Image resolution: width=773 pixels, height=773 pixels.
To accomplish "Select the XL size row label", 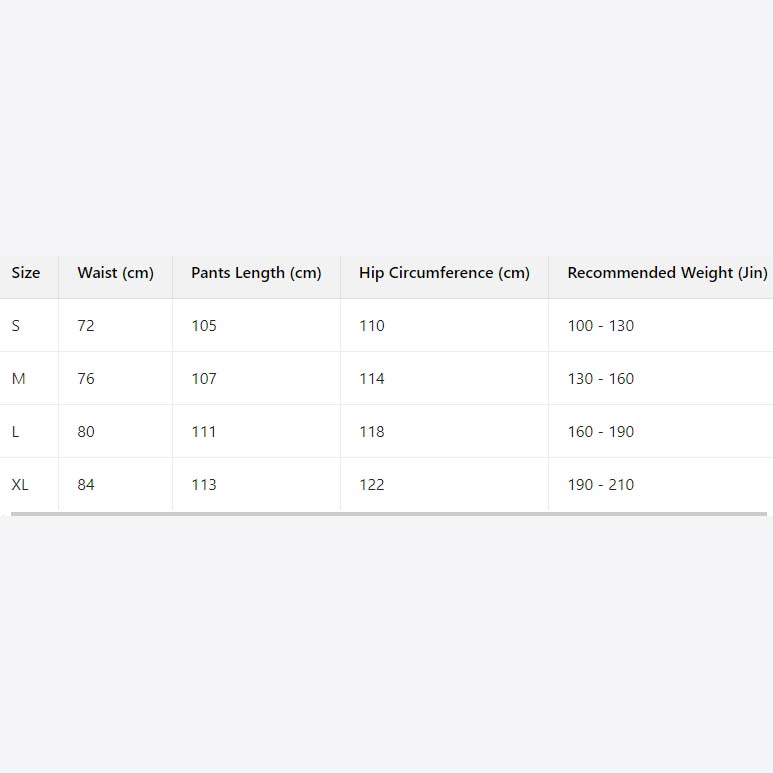I will click(x=20, y=485).
